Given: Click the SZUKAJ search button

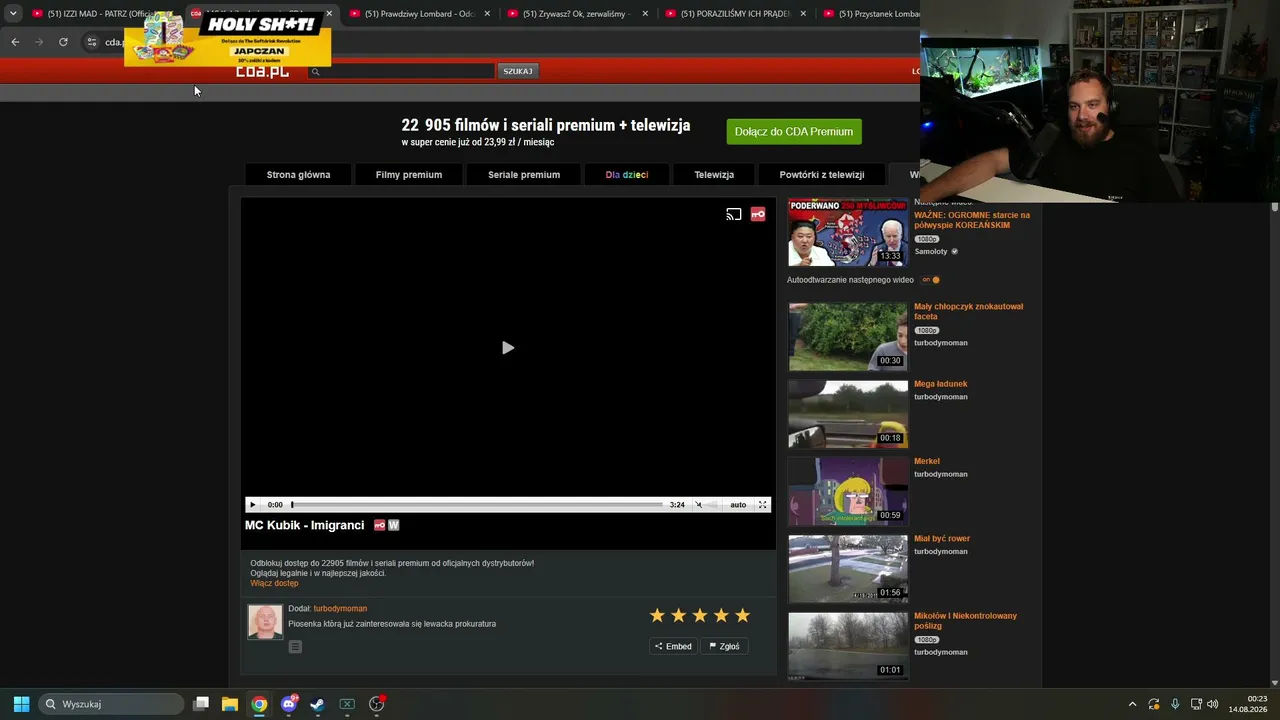Looking at the screenshot, I should pos(518,71).
